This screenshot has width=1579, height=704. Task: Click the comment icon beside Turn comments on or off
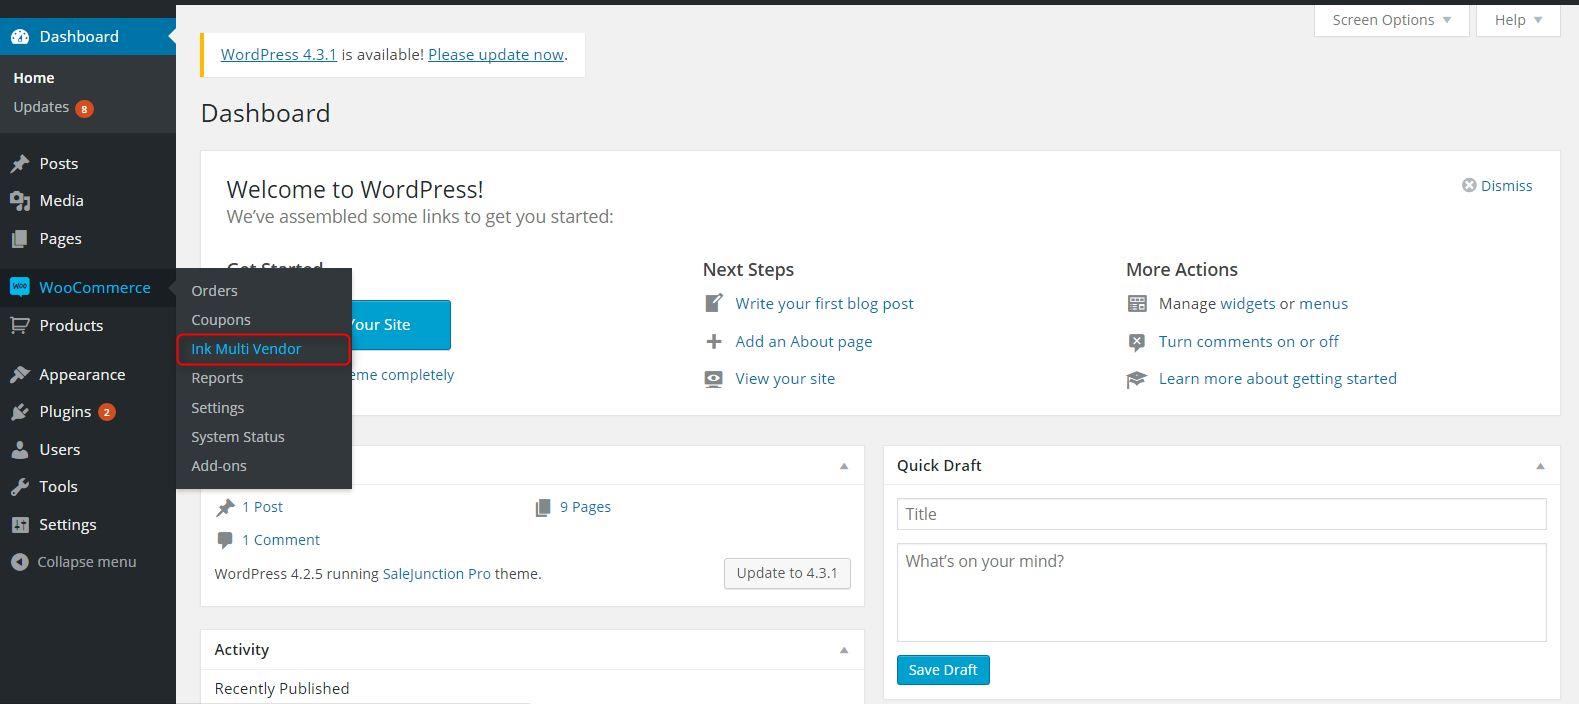pyautogui.click(x=1137, y=342)
